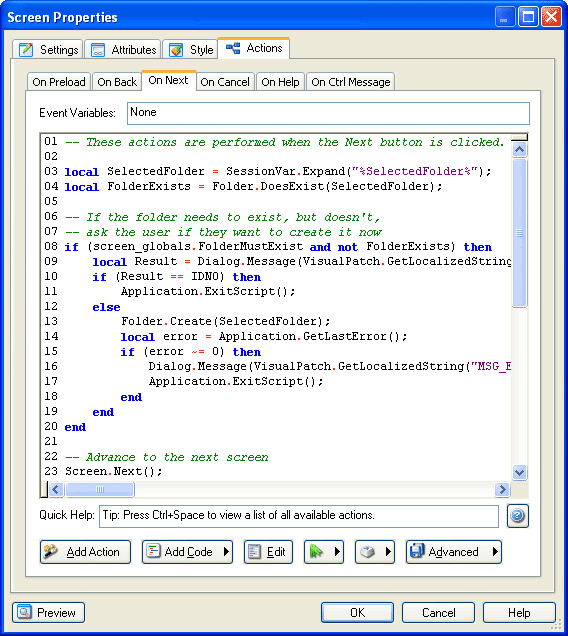This screenshot has width=568, height=636.
Task: Select the On Ctrl Message tab
Action: (351, 82)
